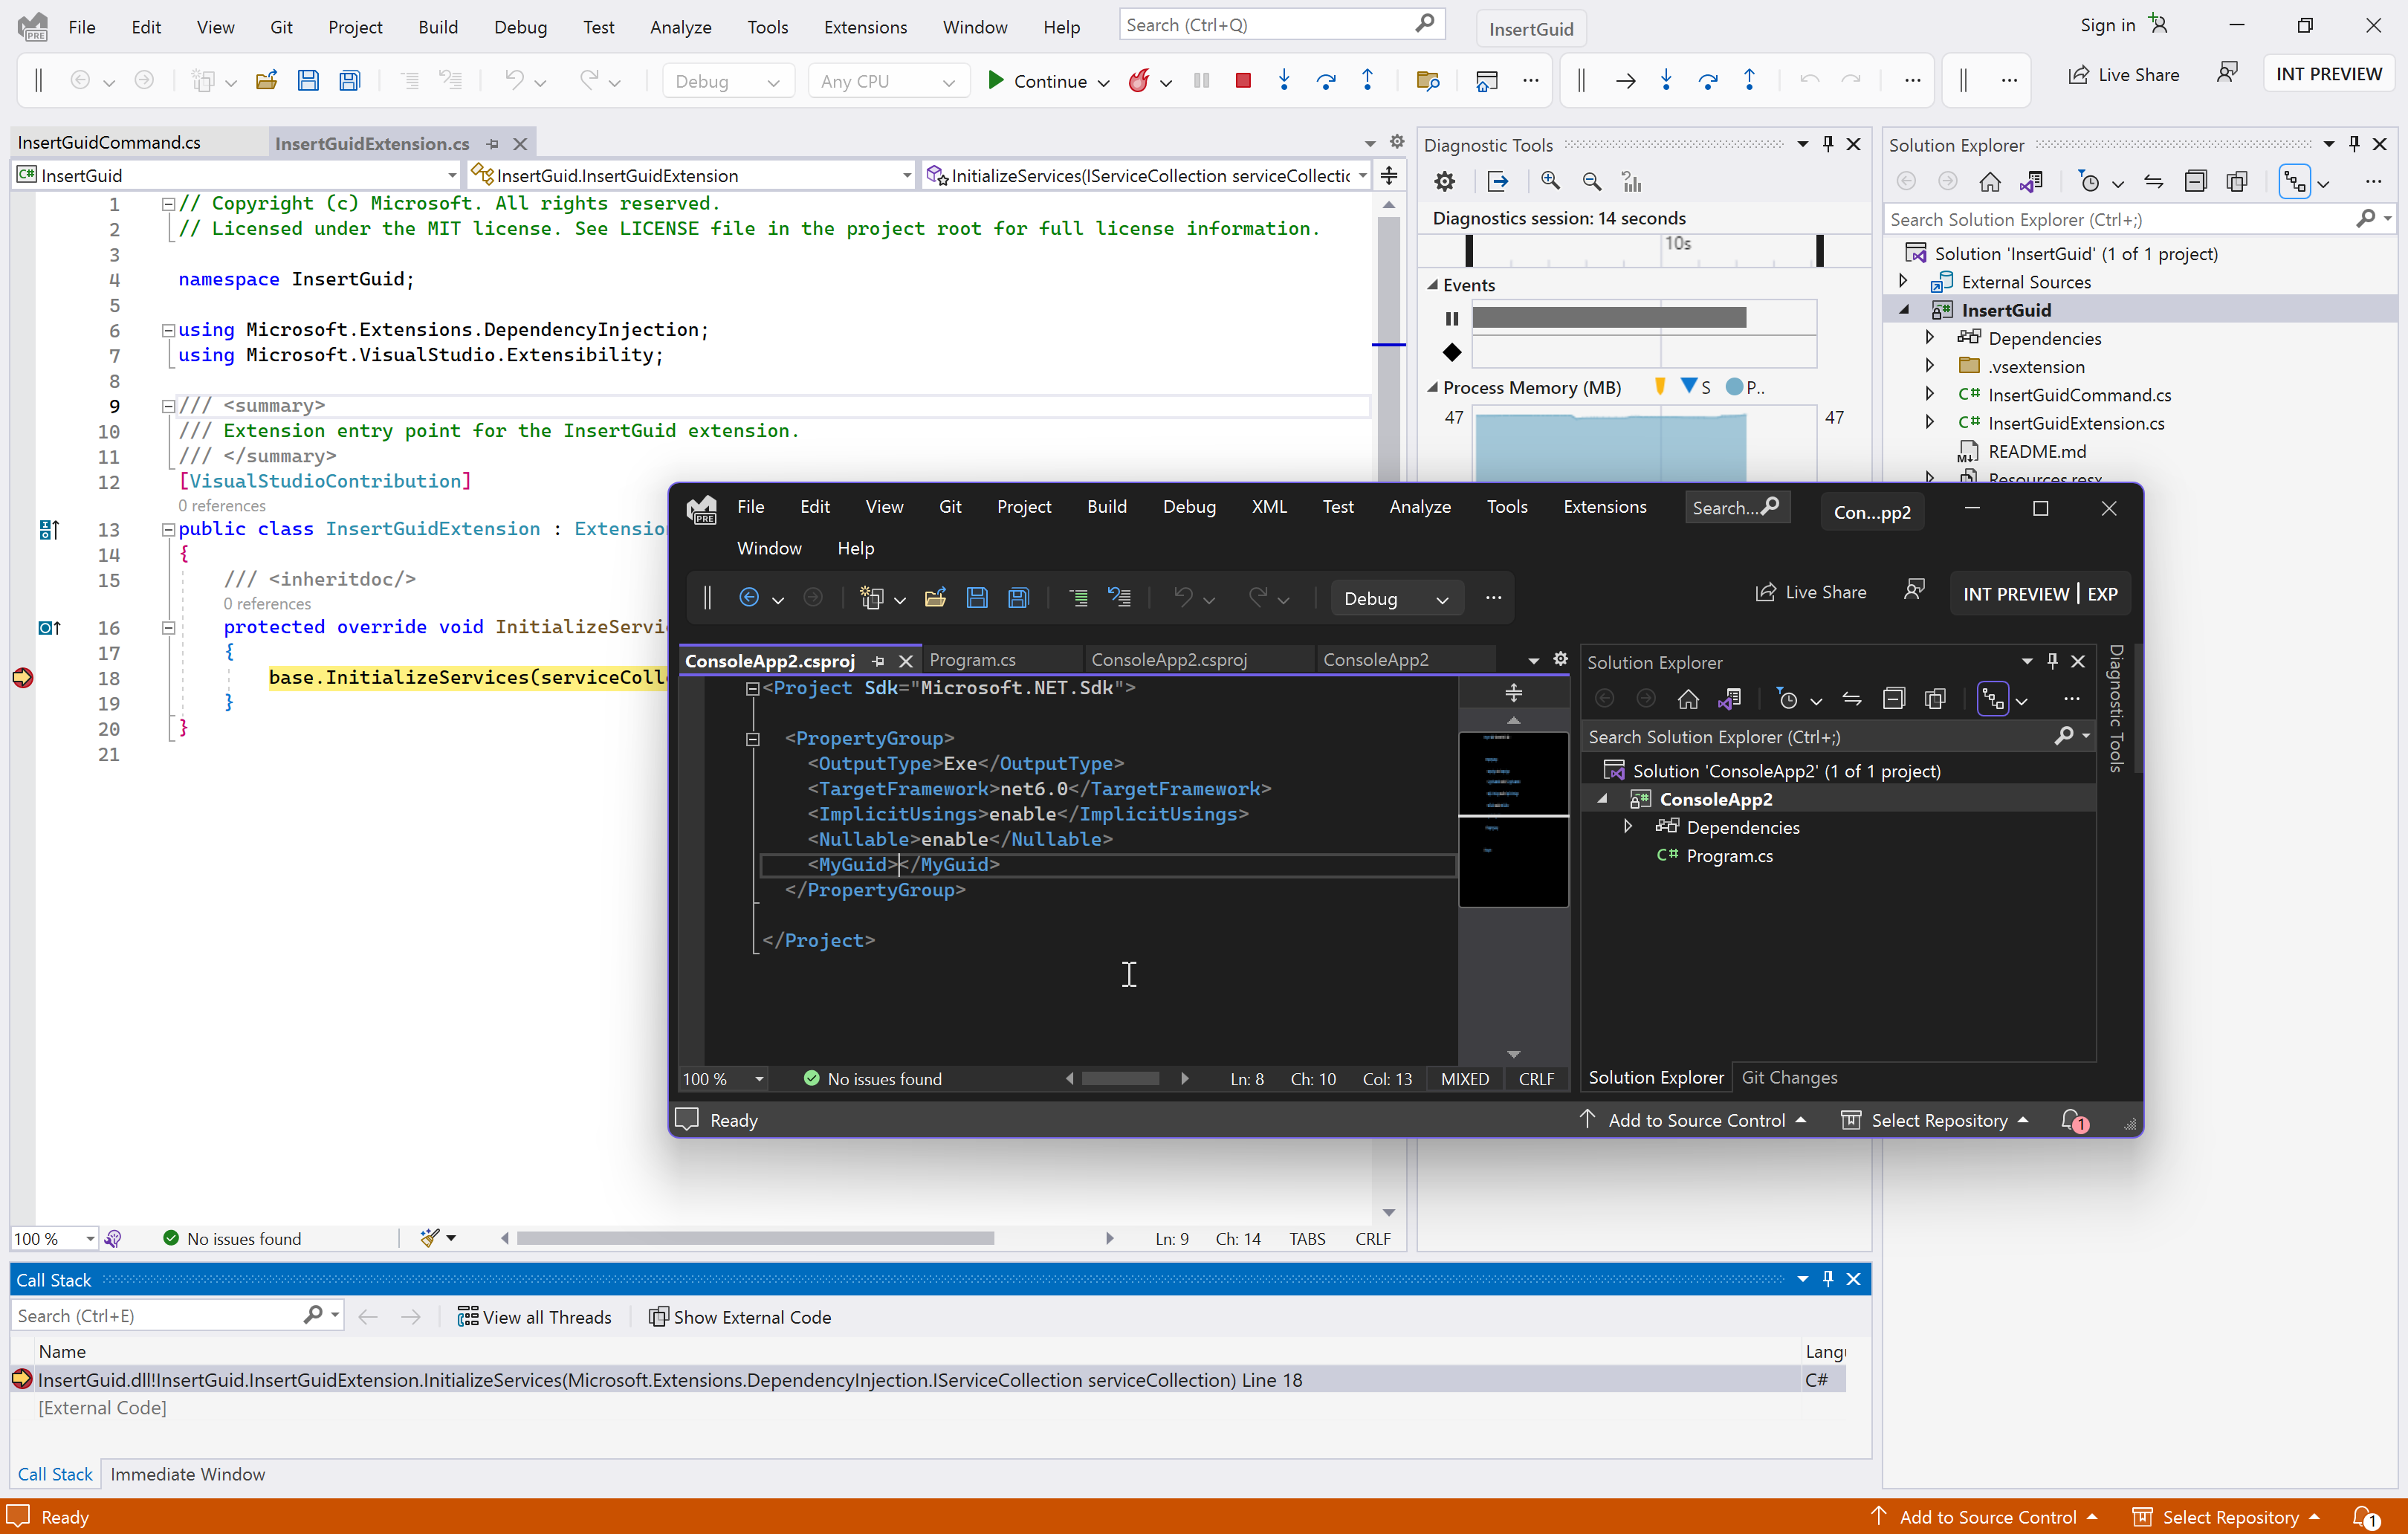Click Live Share in the main window

point(2124,75)
